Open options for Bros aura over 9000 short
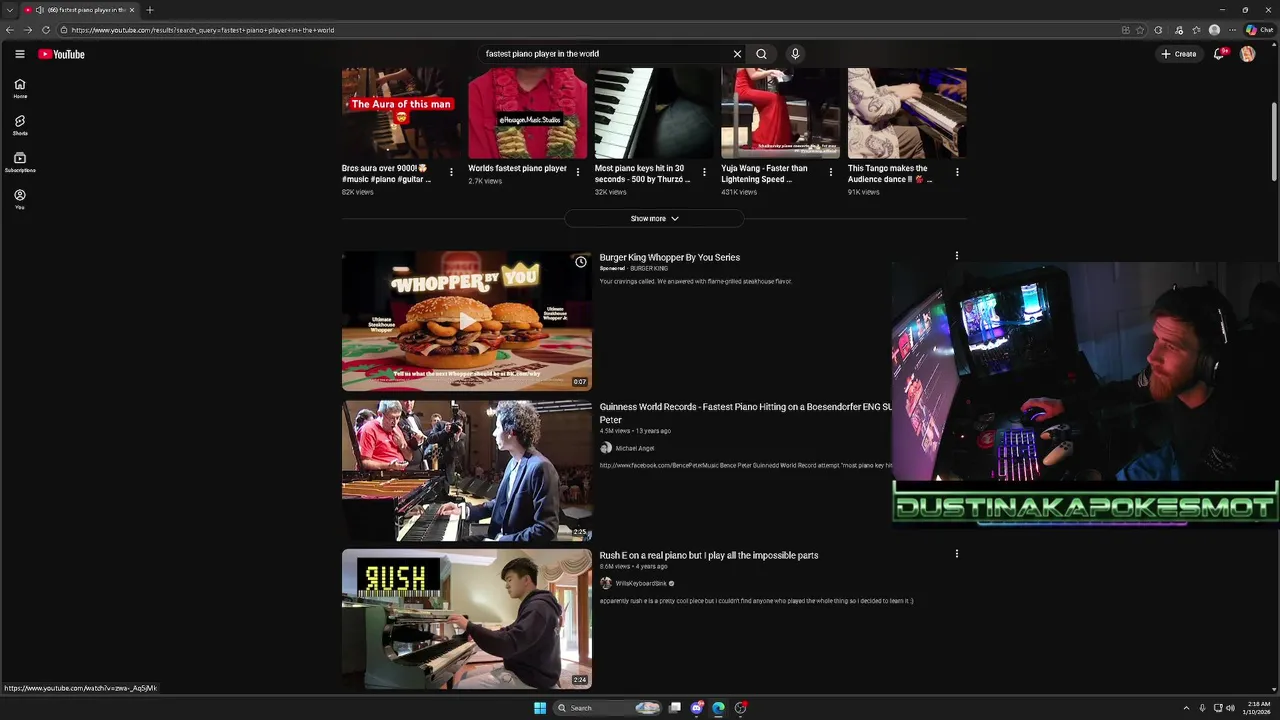 [x=451, y=172]
